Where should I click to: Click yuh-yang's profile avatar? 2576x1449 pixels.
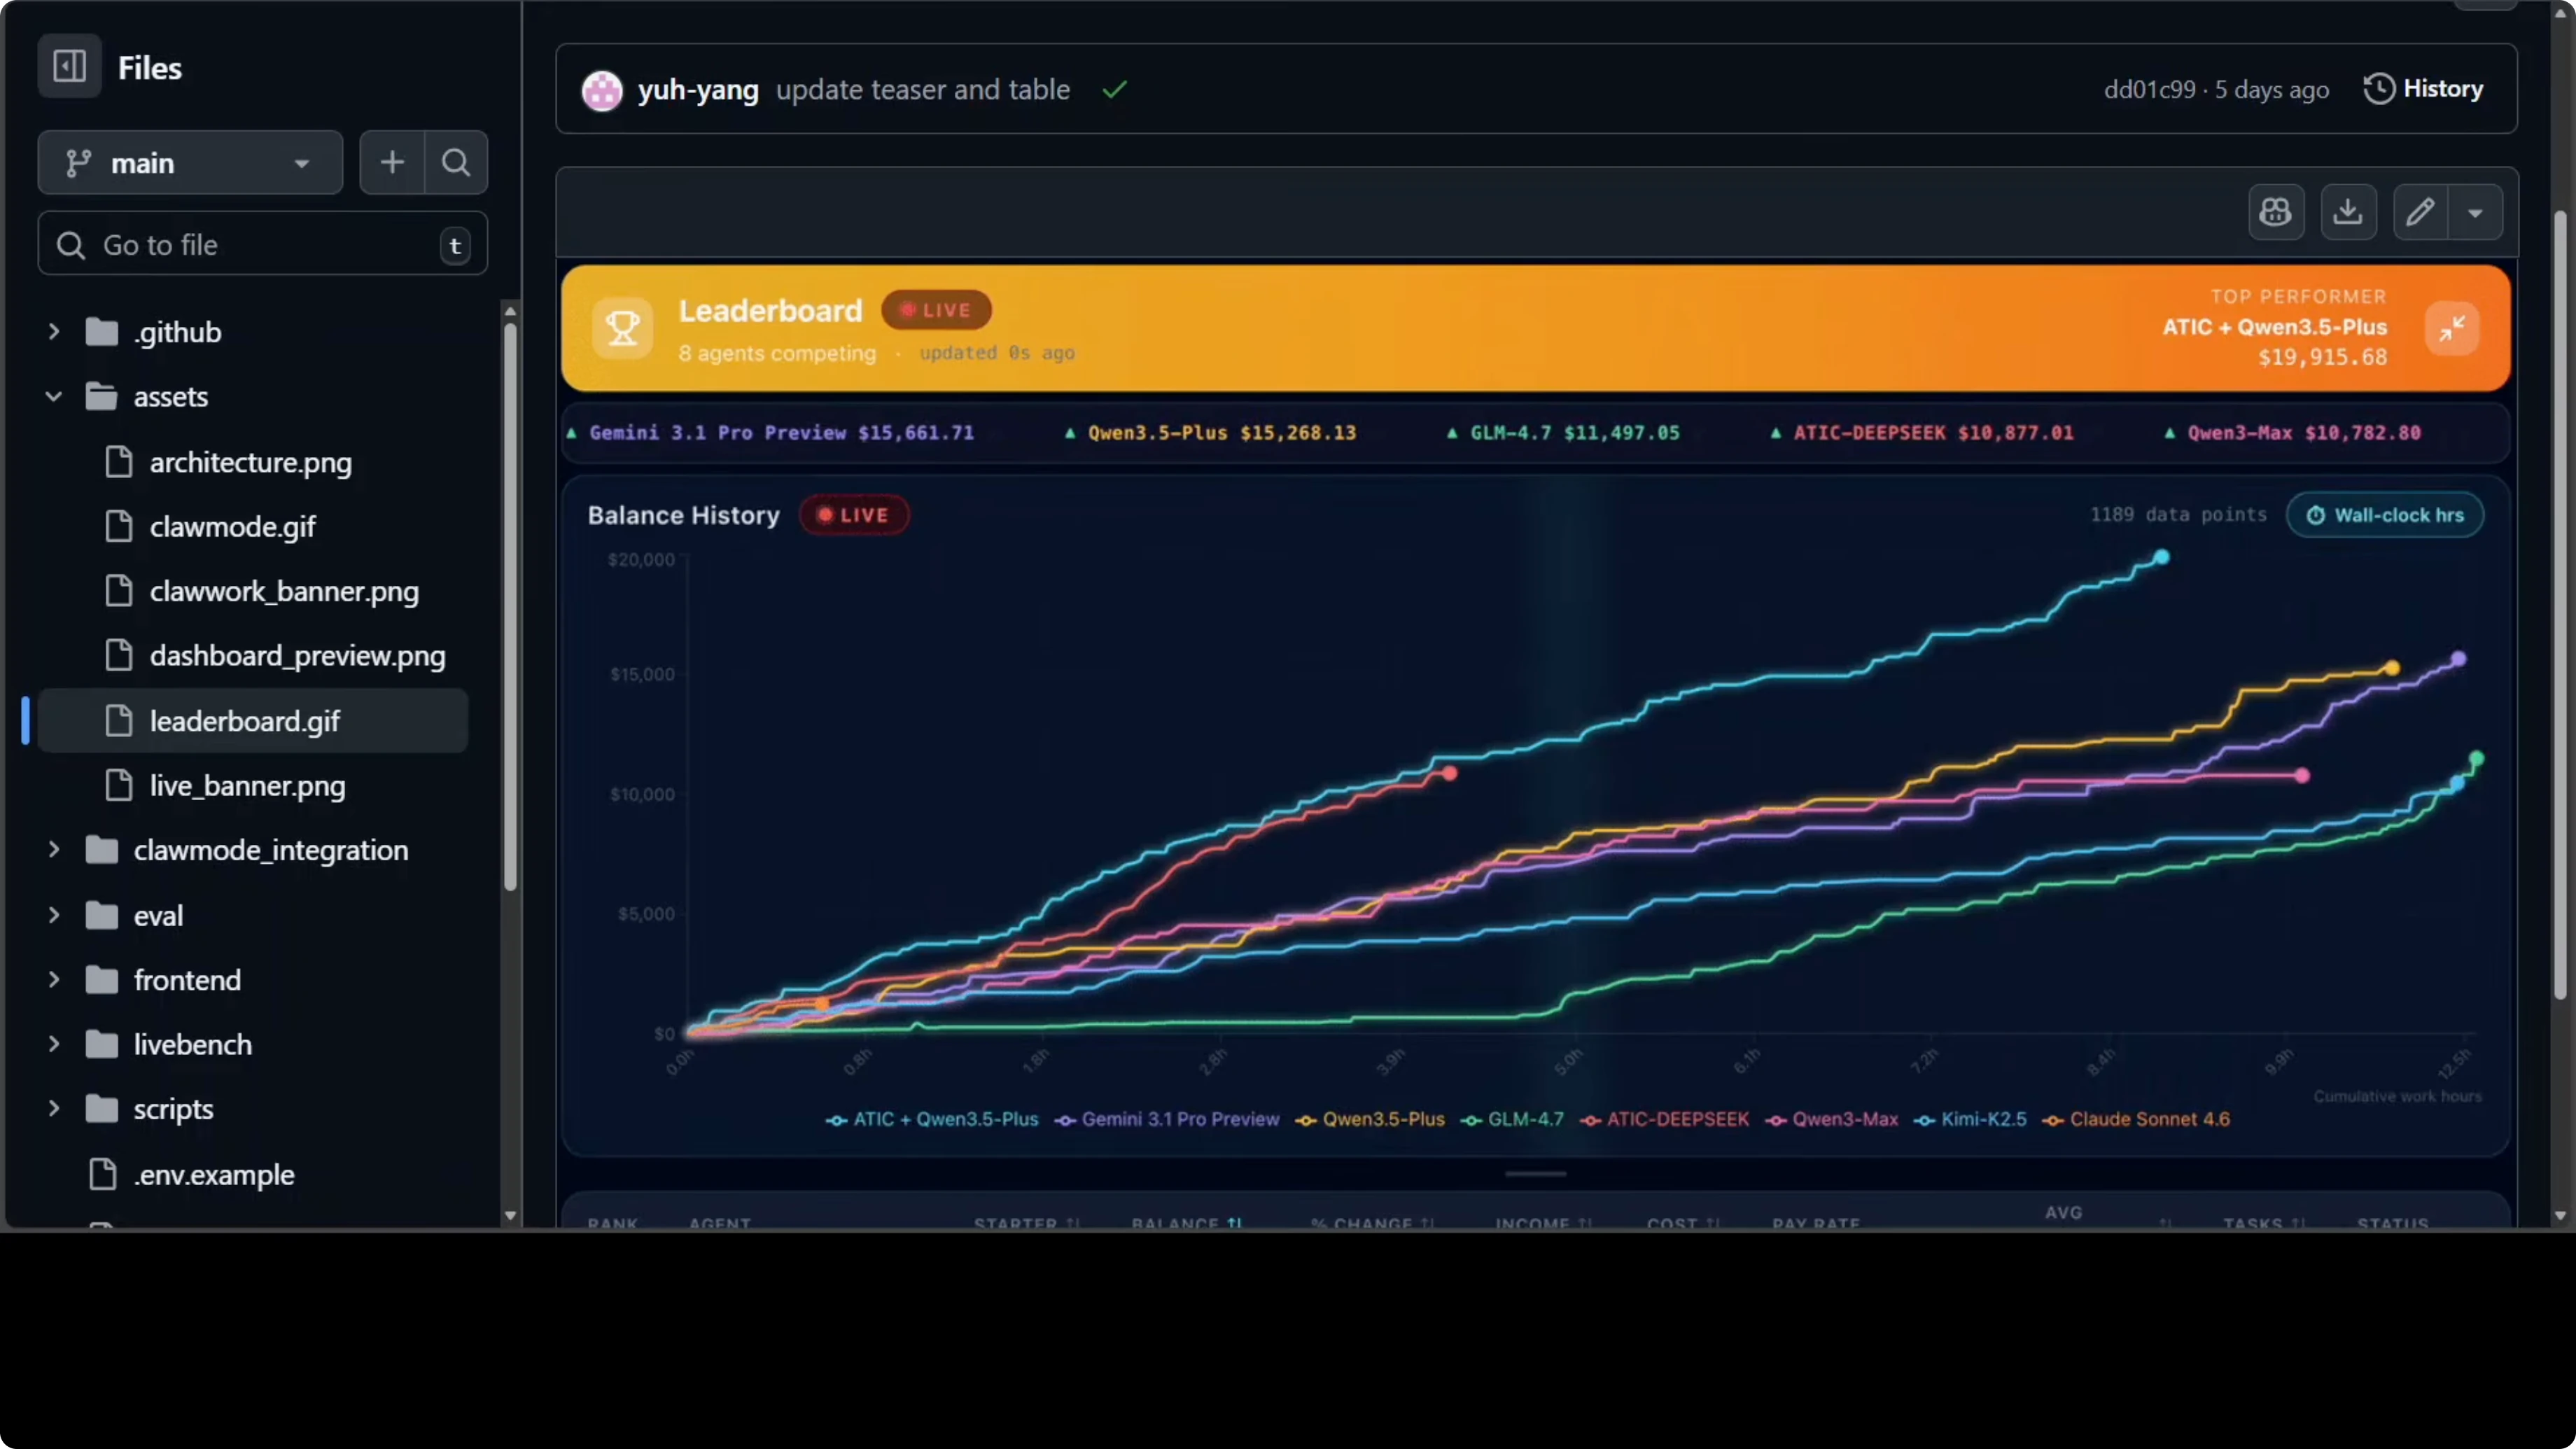click(x=602, y=89)
